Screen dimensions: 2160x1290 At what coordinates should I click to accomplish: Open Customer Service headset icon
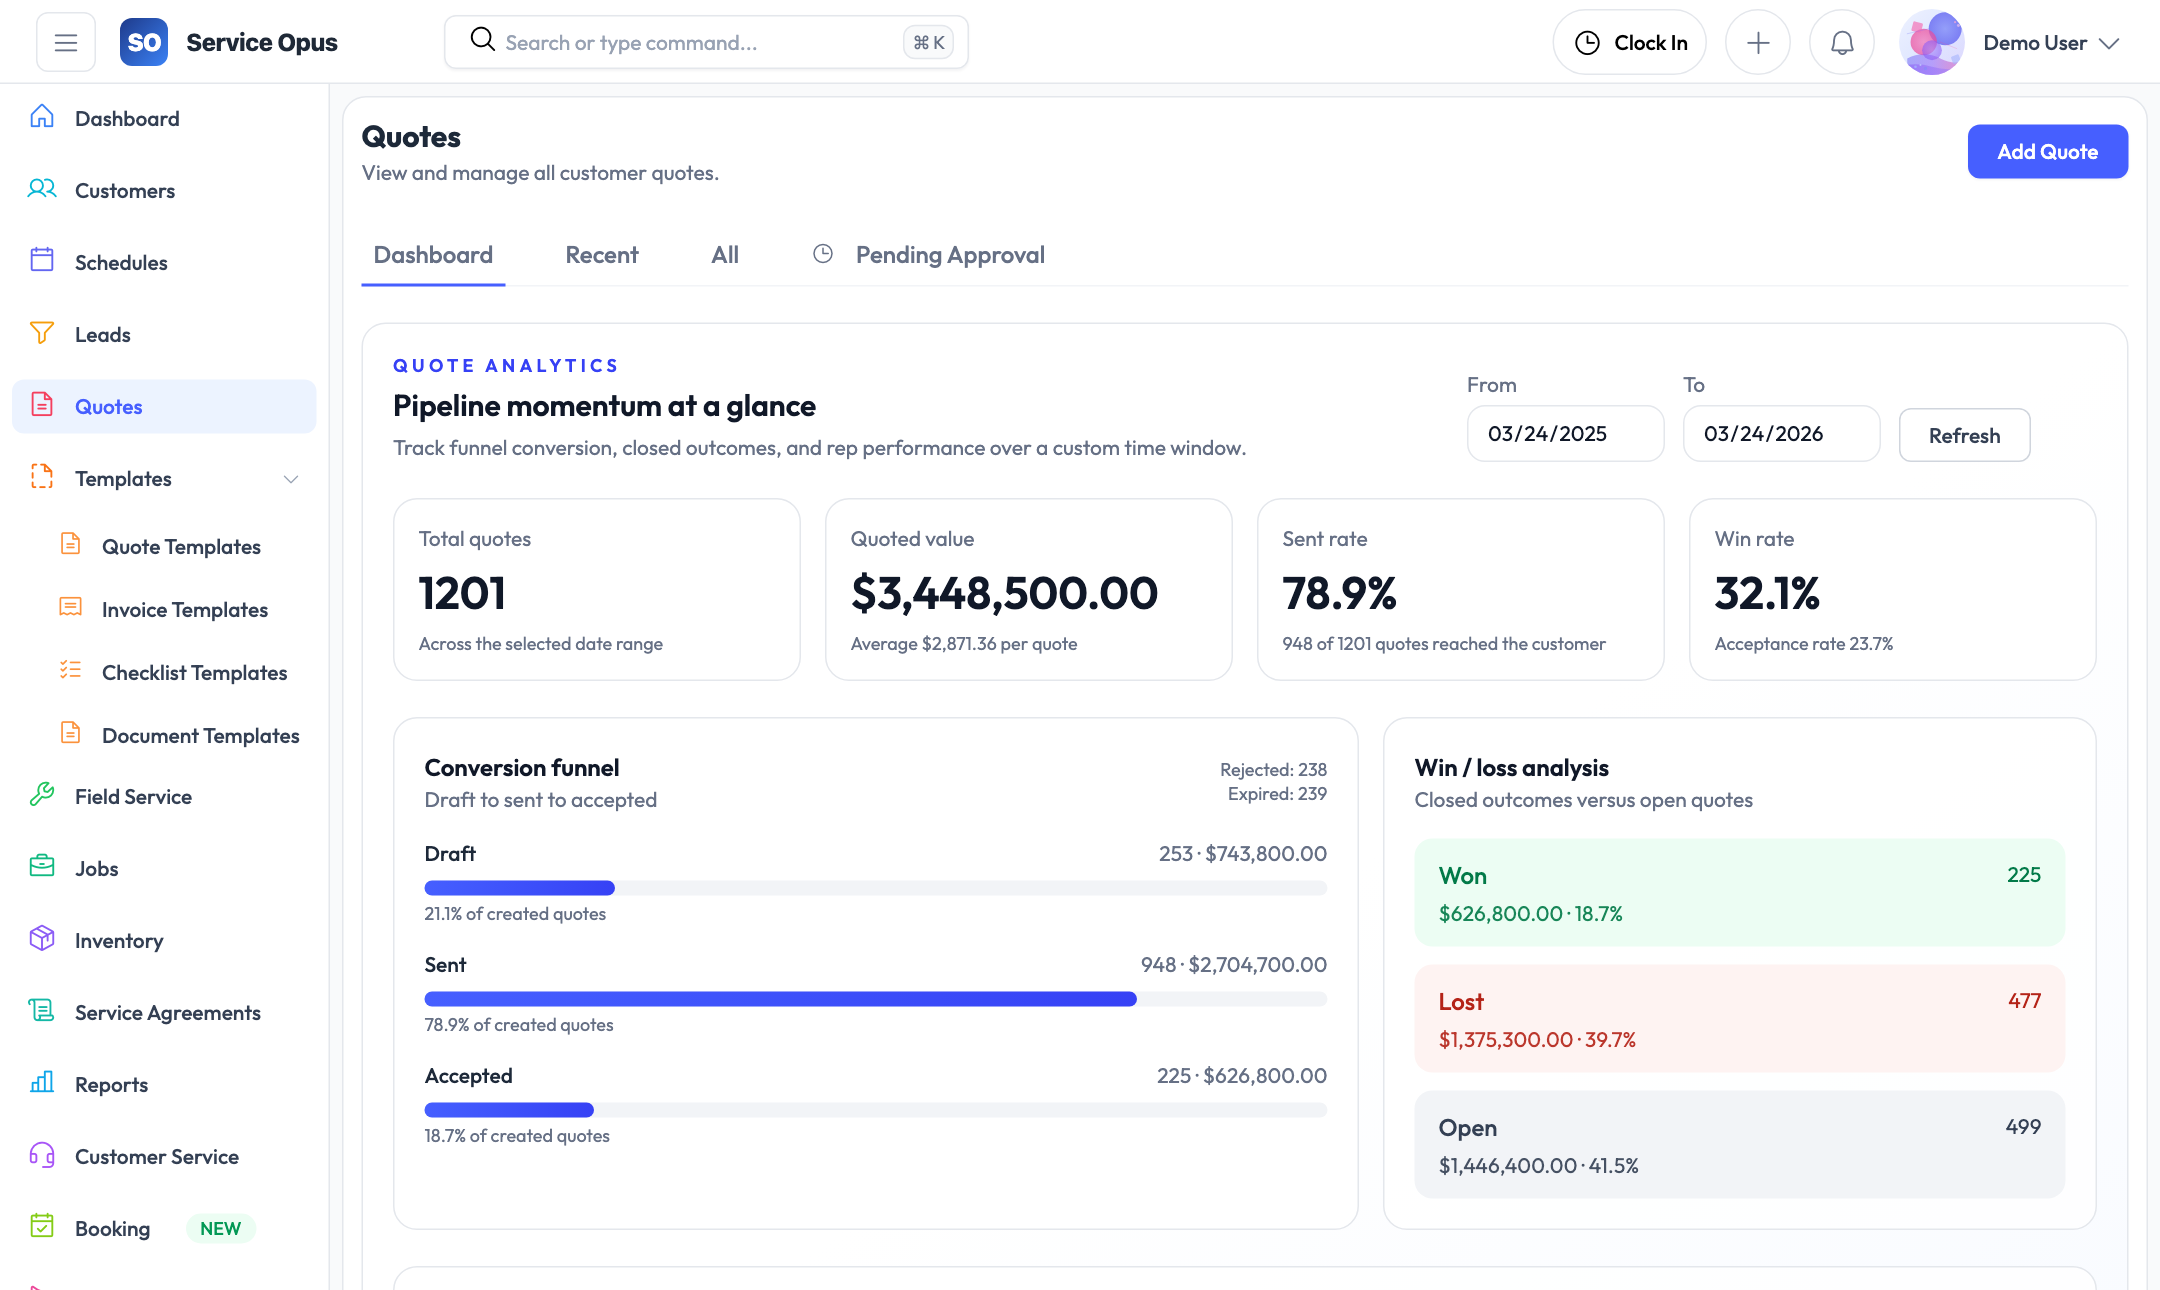click(x=42, y=1155)
